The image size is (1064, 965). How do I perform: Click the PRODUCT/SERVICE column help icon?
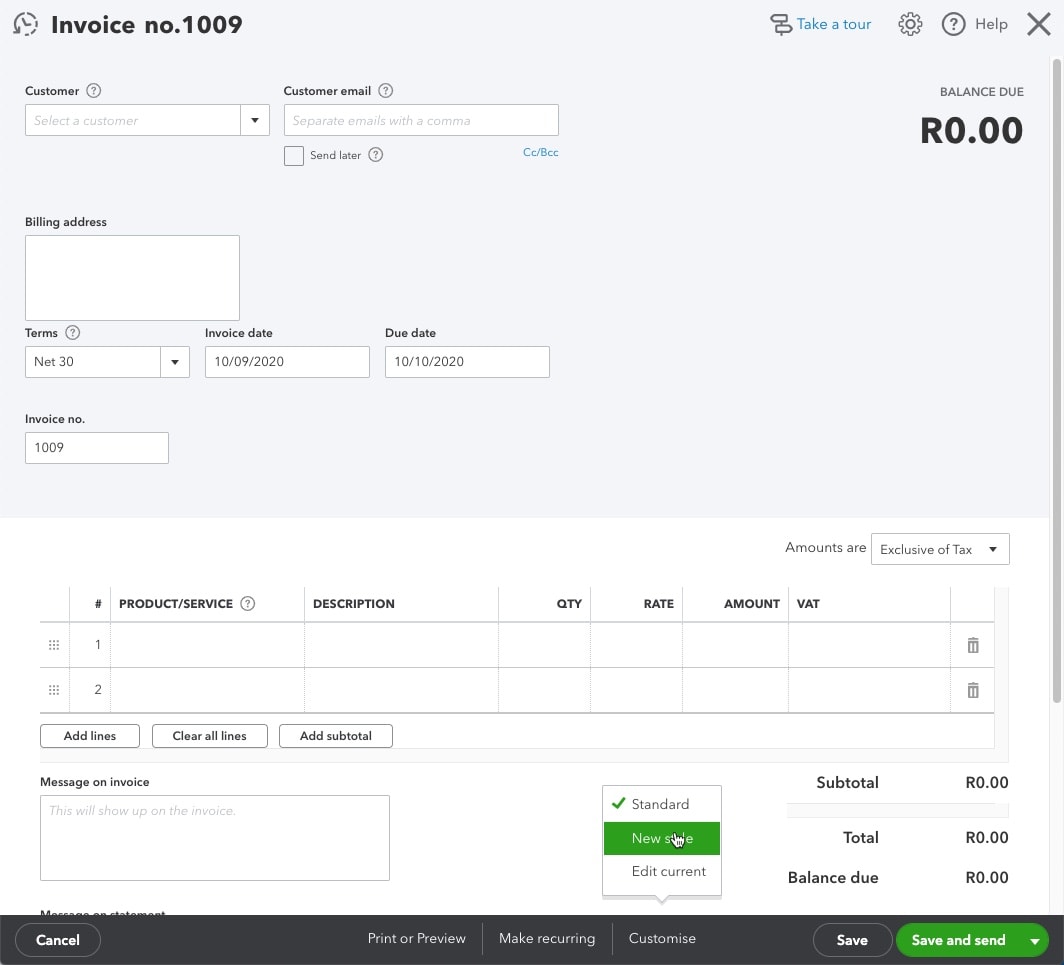[248, 603]
